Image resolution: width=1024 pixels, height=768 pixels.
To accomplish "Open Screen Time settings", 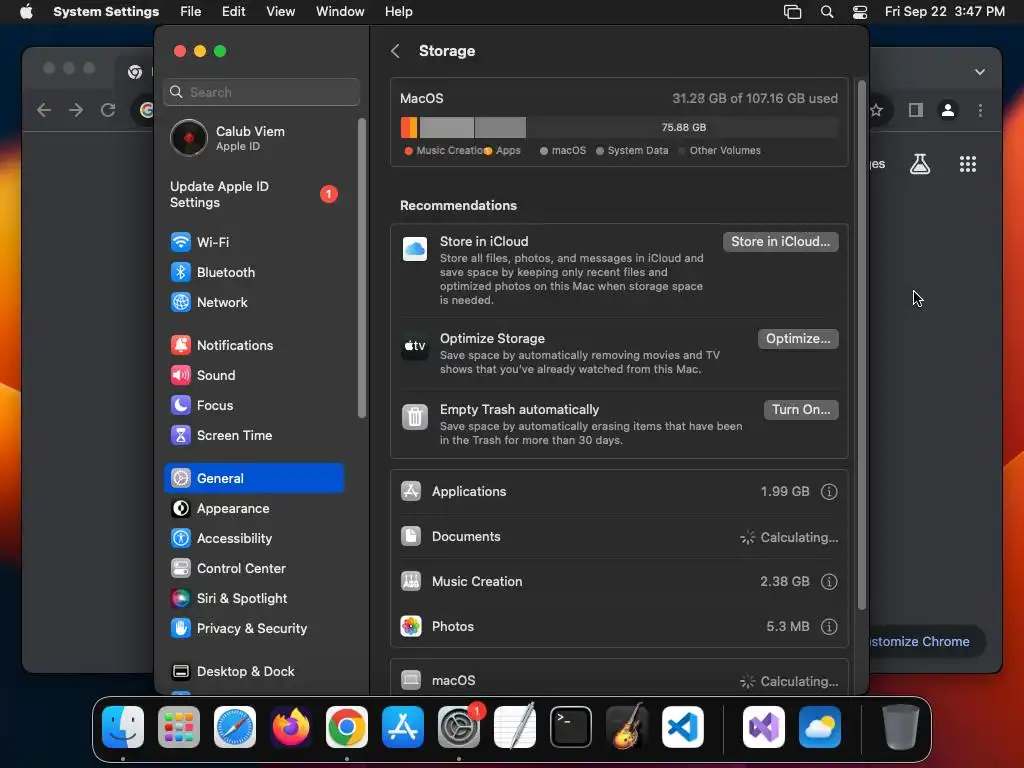I will [253, 436].
